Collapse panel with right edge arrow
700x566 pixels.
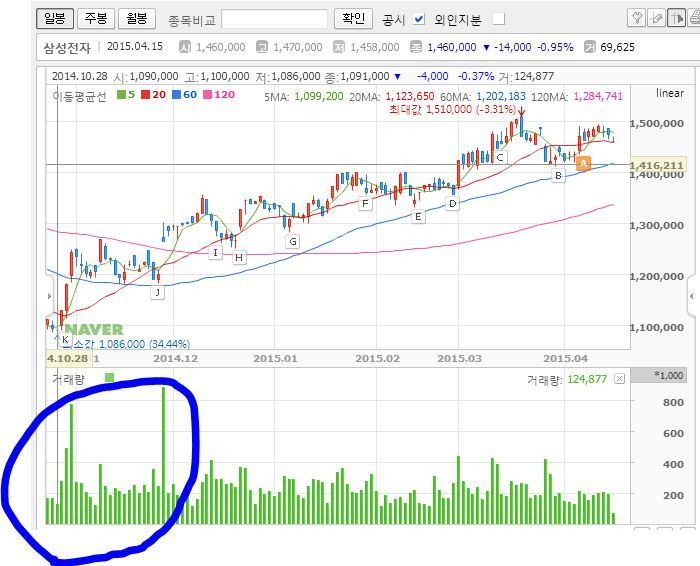click(692, 296)
